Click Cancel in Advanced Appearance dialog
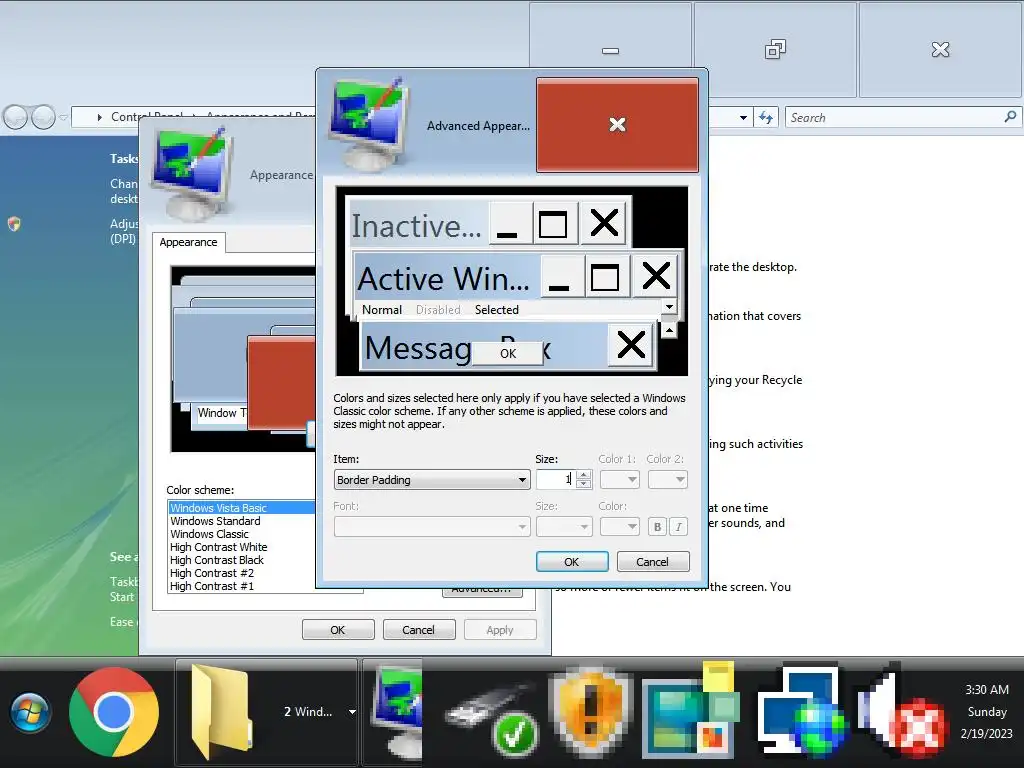 pos(653,562)
